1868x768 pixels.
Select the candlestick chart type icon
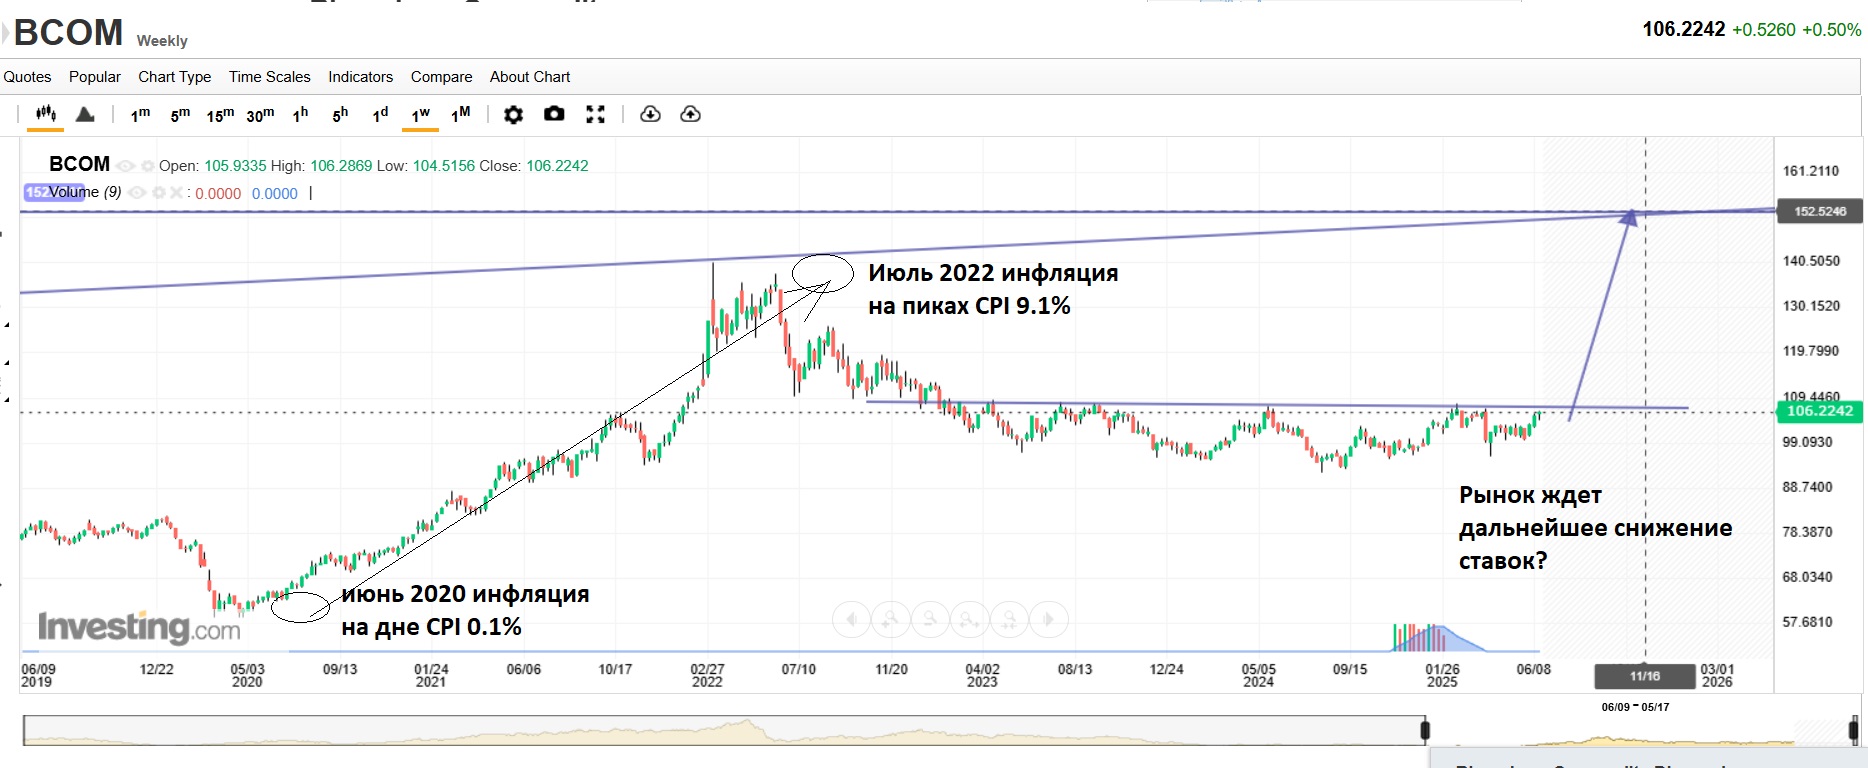click(45, 114)
